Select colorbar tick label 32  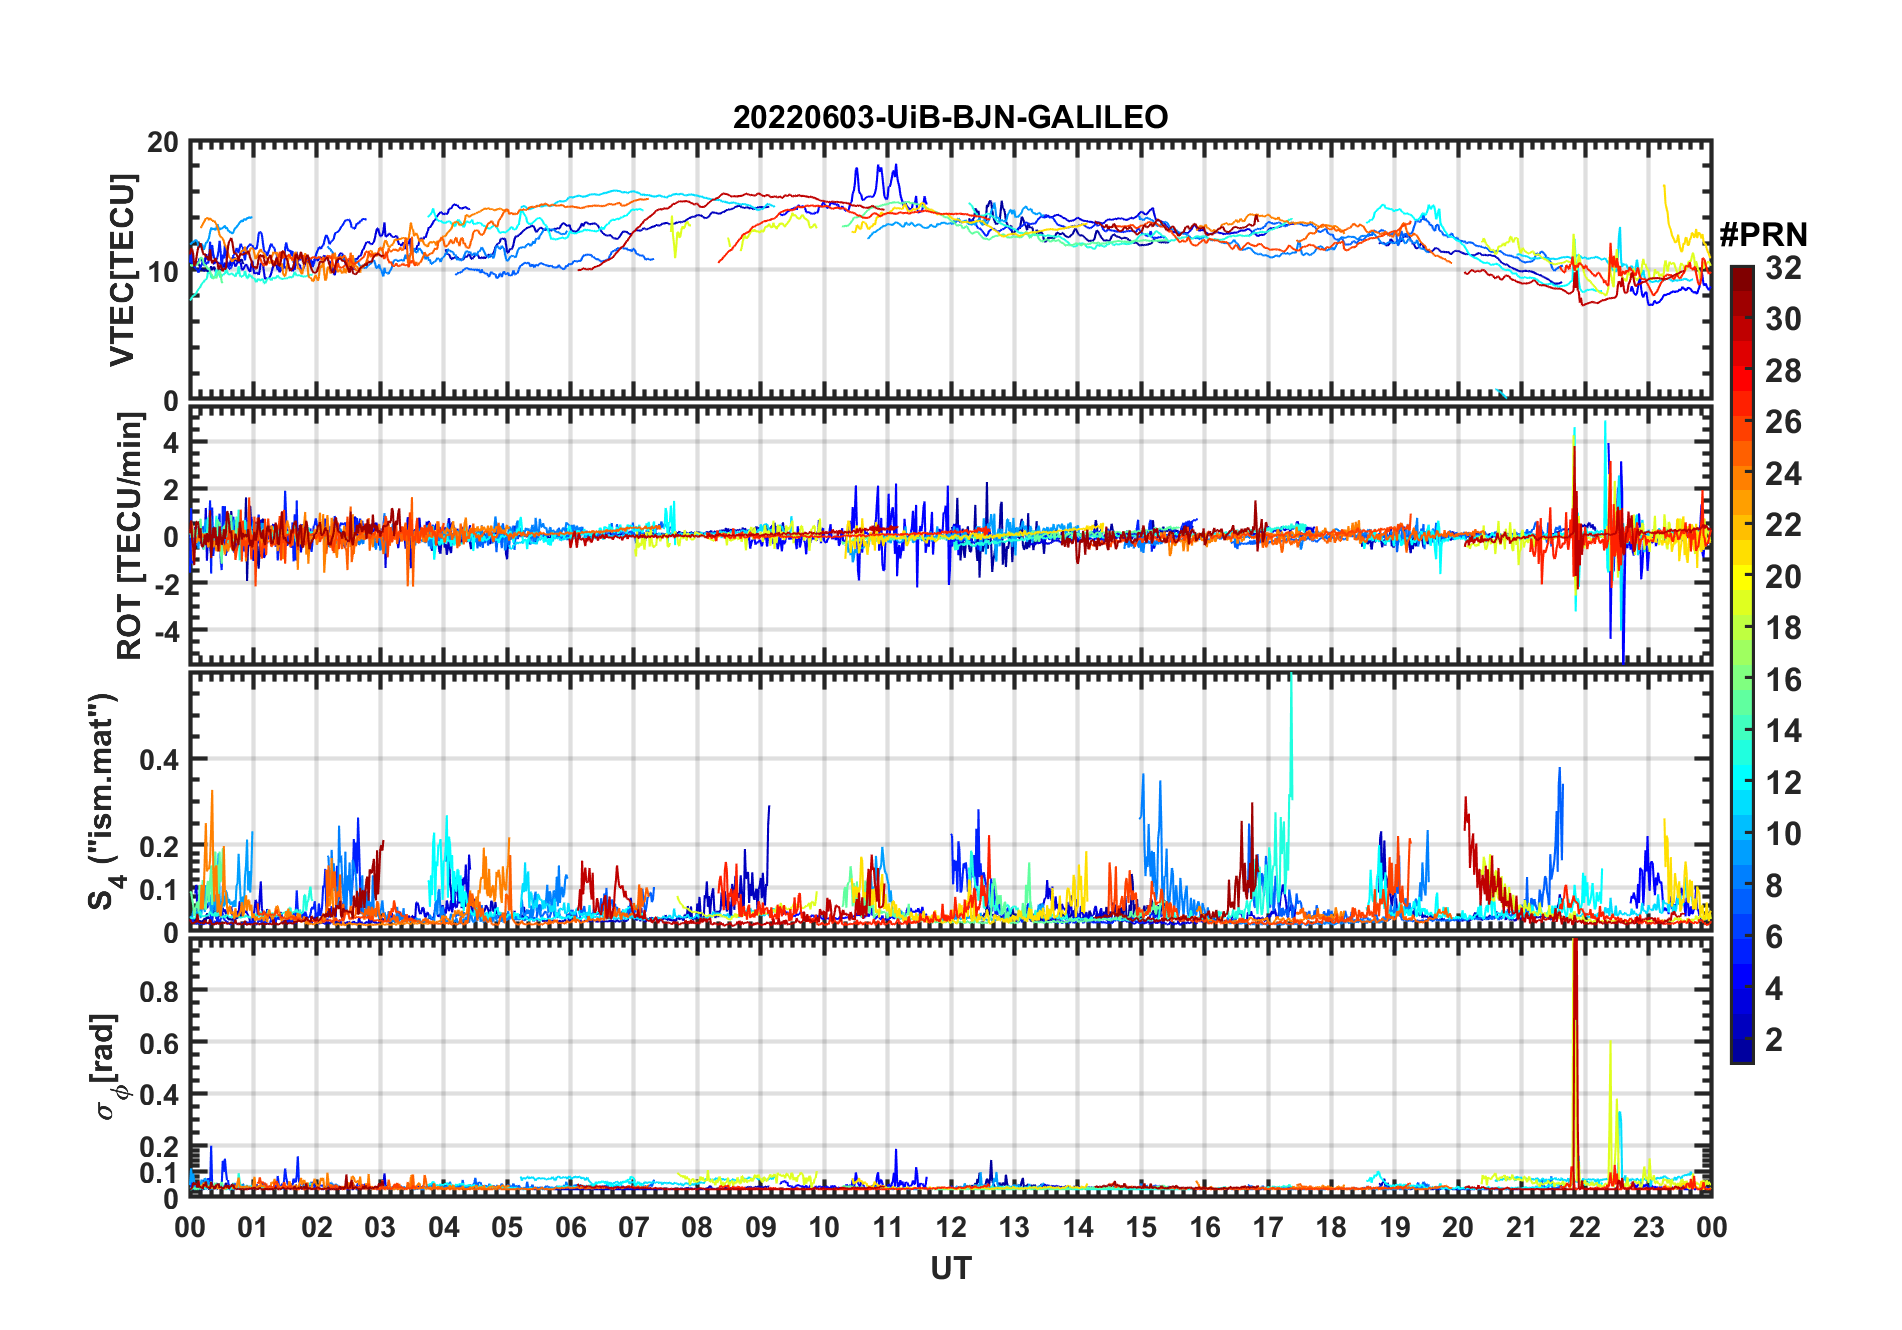(1783, 267)
